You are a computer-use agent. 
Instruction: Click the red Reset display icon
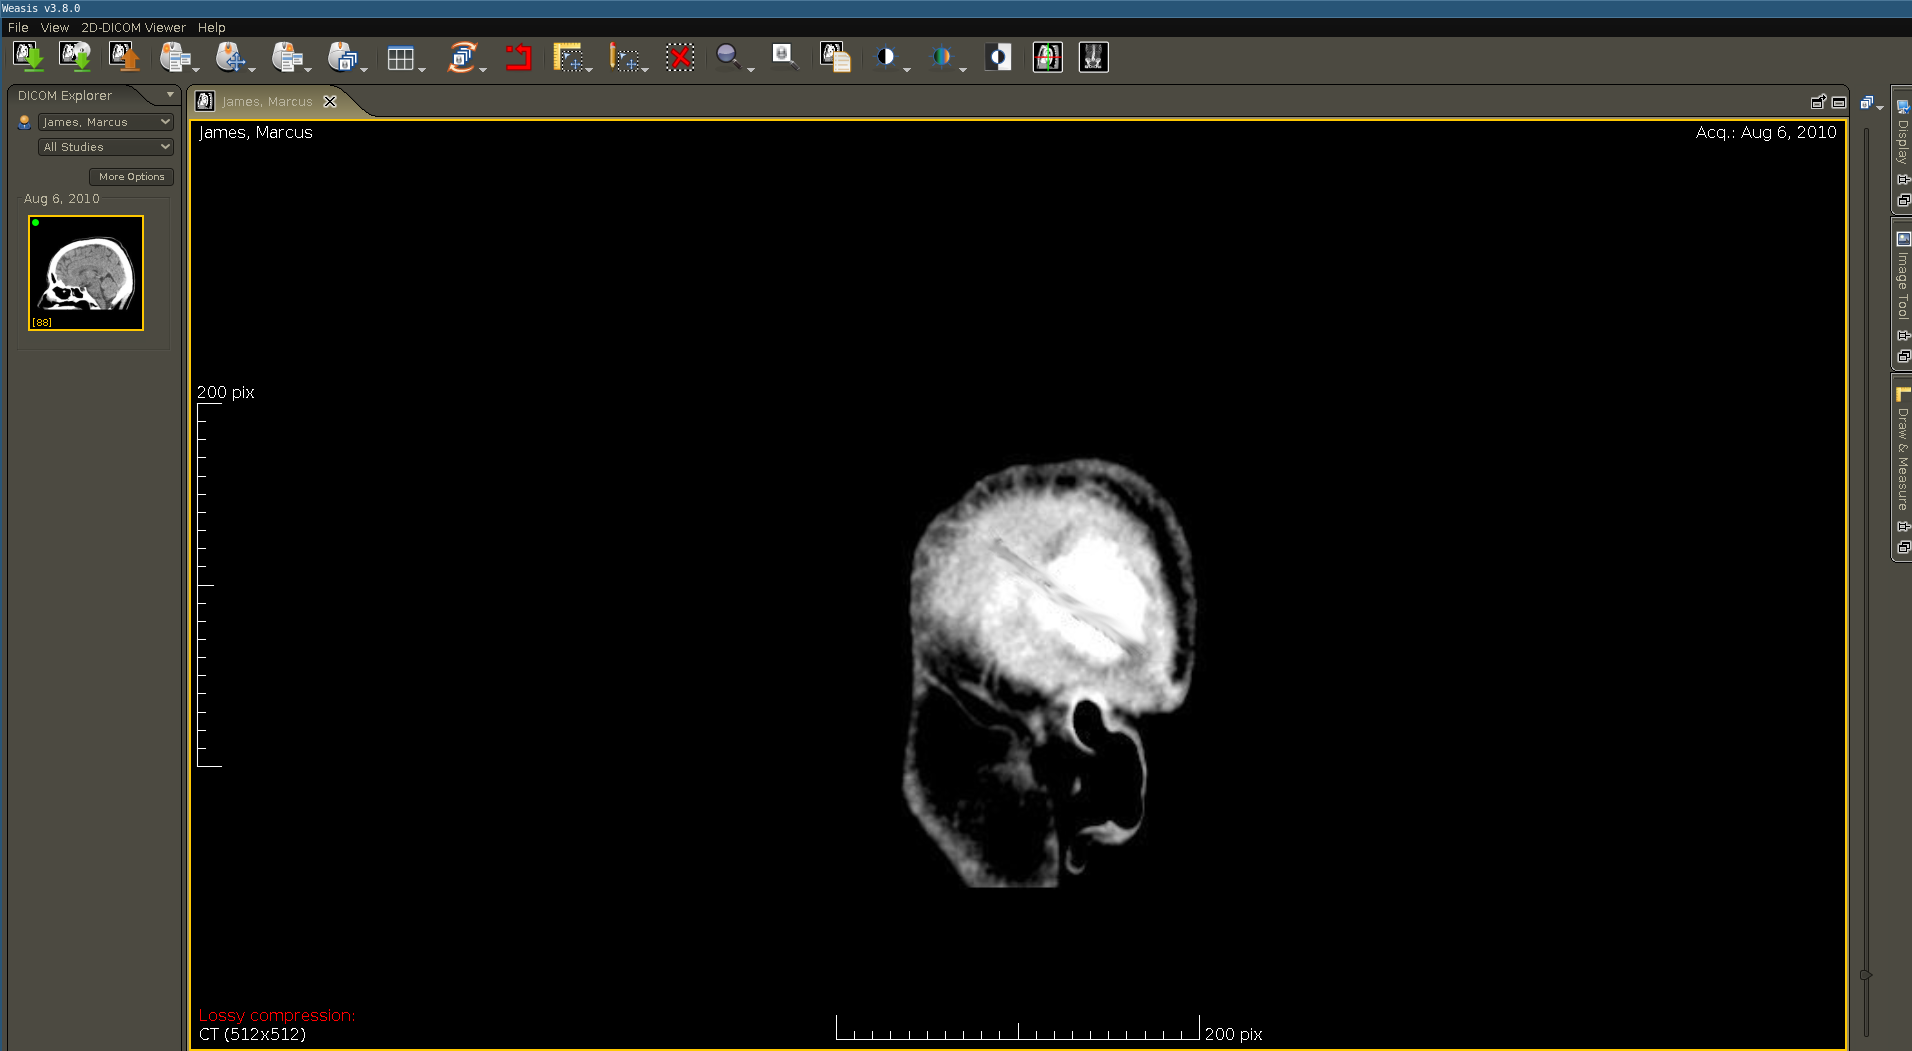(517, 57)
